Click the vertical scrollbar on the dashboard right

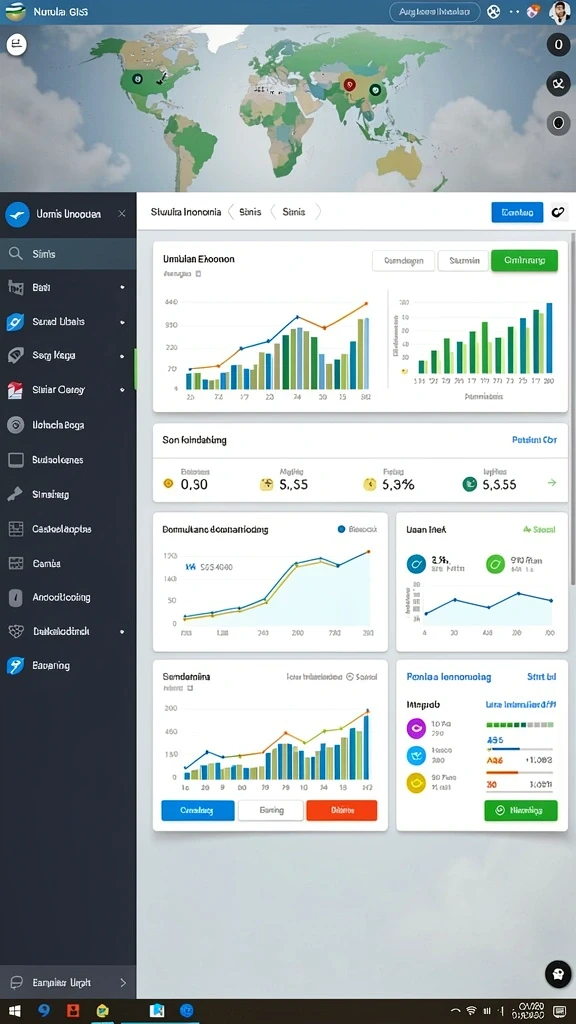pos(573,408)
